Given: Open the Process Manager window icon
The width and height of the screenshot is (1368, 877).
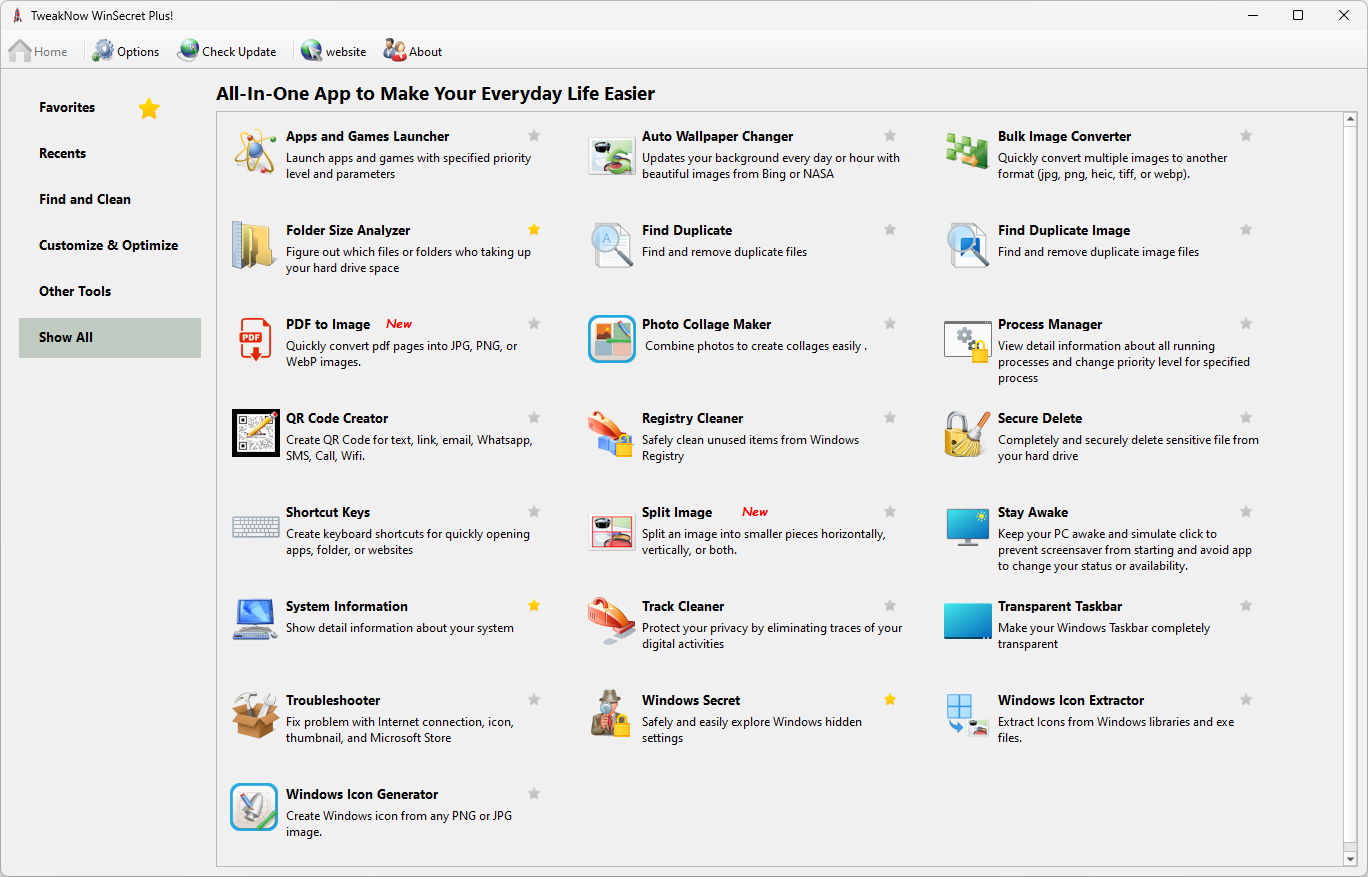Looking at the screenshot, I should (x=967, y=340).
